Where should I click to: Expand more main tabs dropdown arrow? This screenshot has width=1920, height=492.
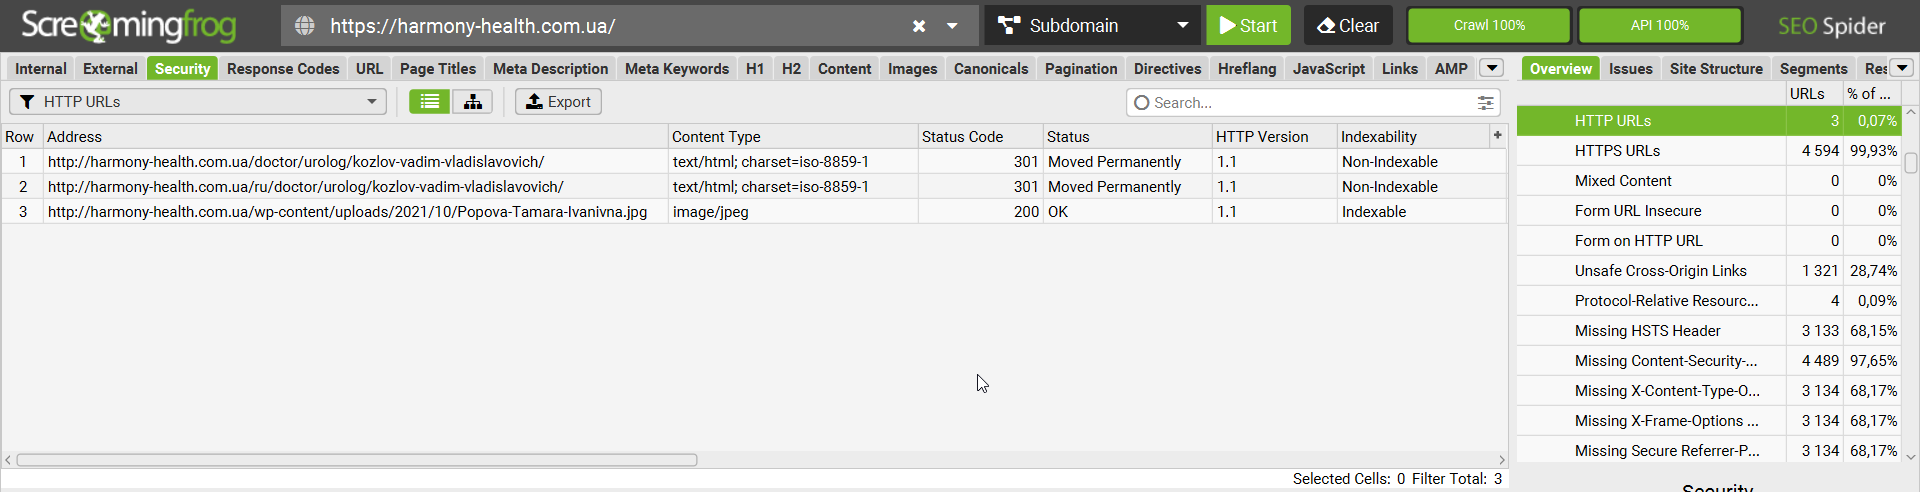point(1492,68)
